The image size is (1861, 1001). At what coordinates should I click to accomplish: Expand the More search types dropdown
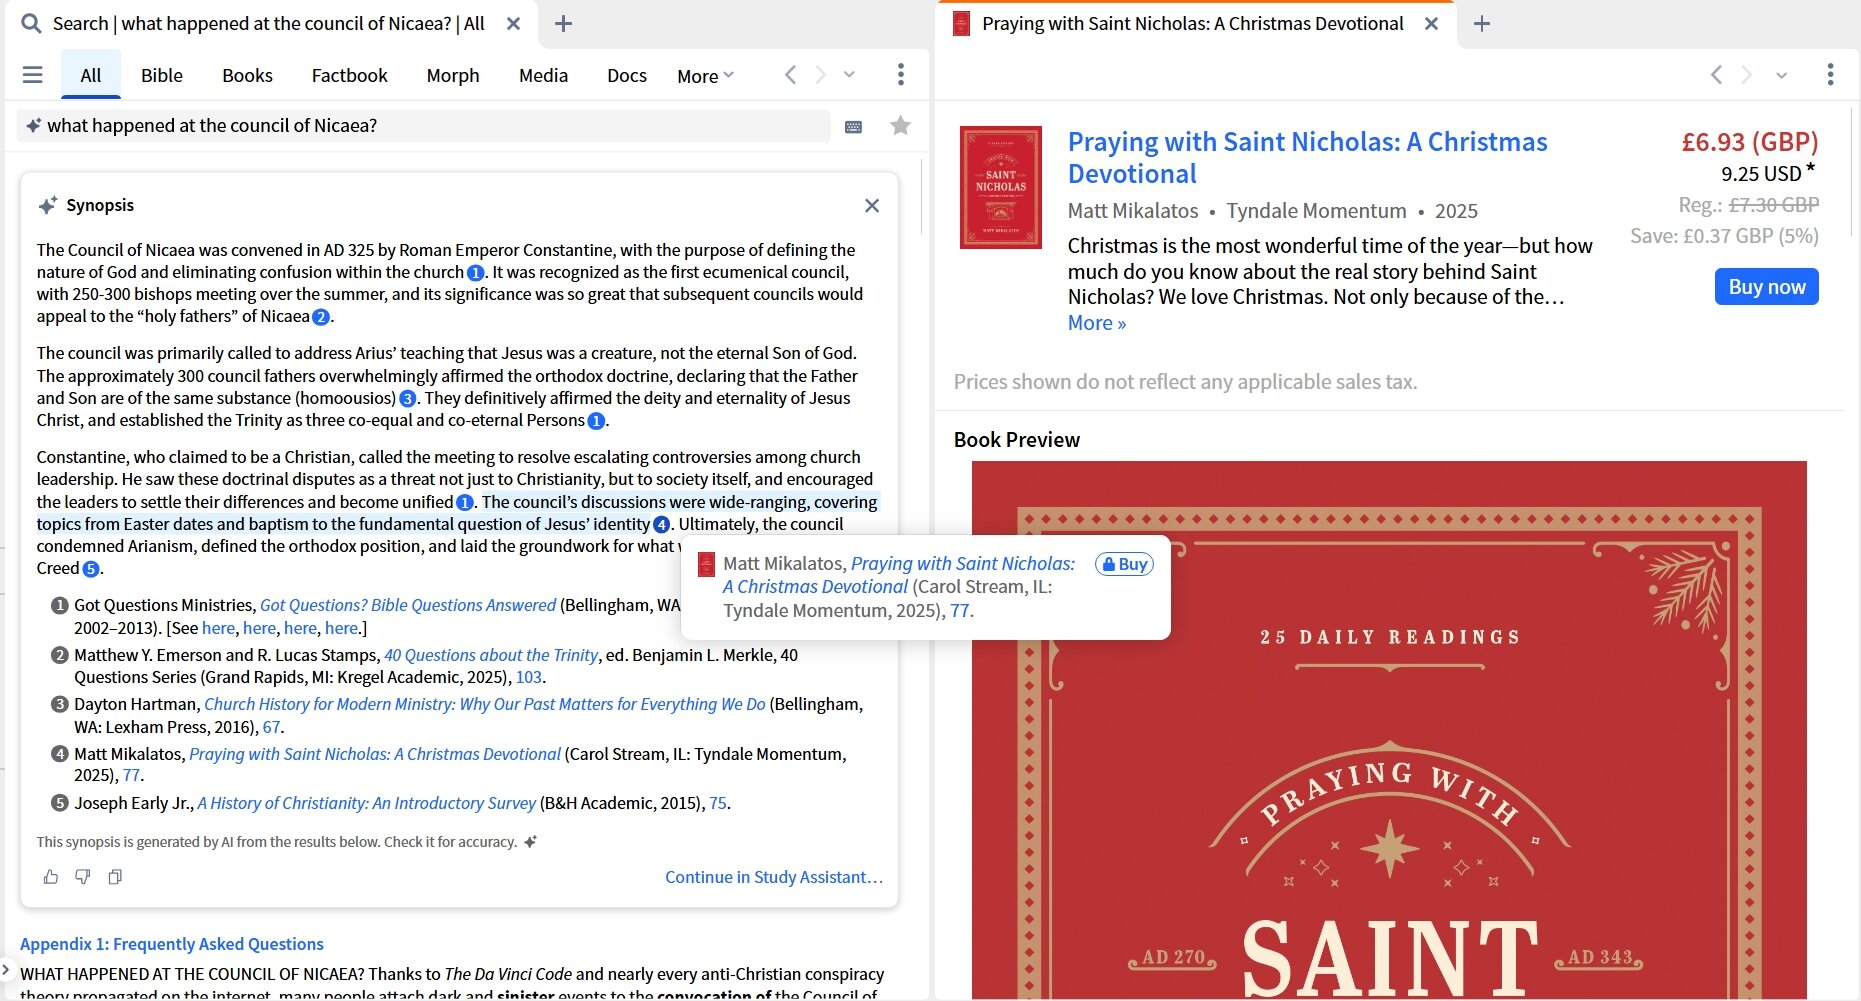point(705,76)
